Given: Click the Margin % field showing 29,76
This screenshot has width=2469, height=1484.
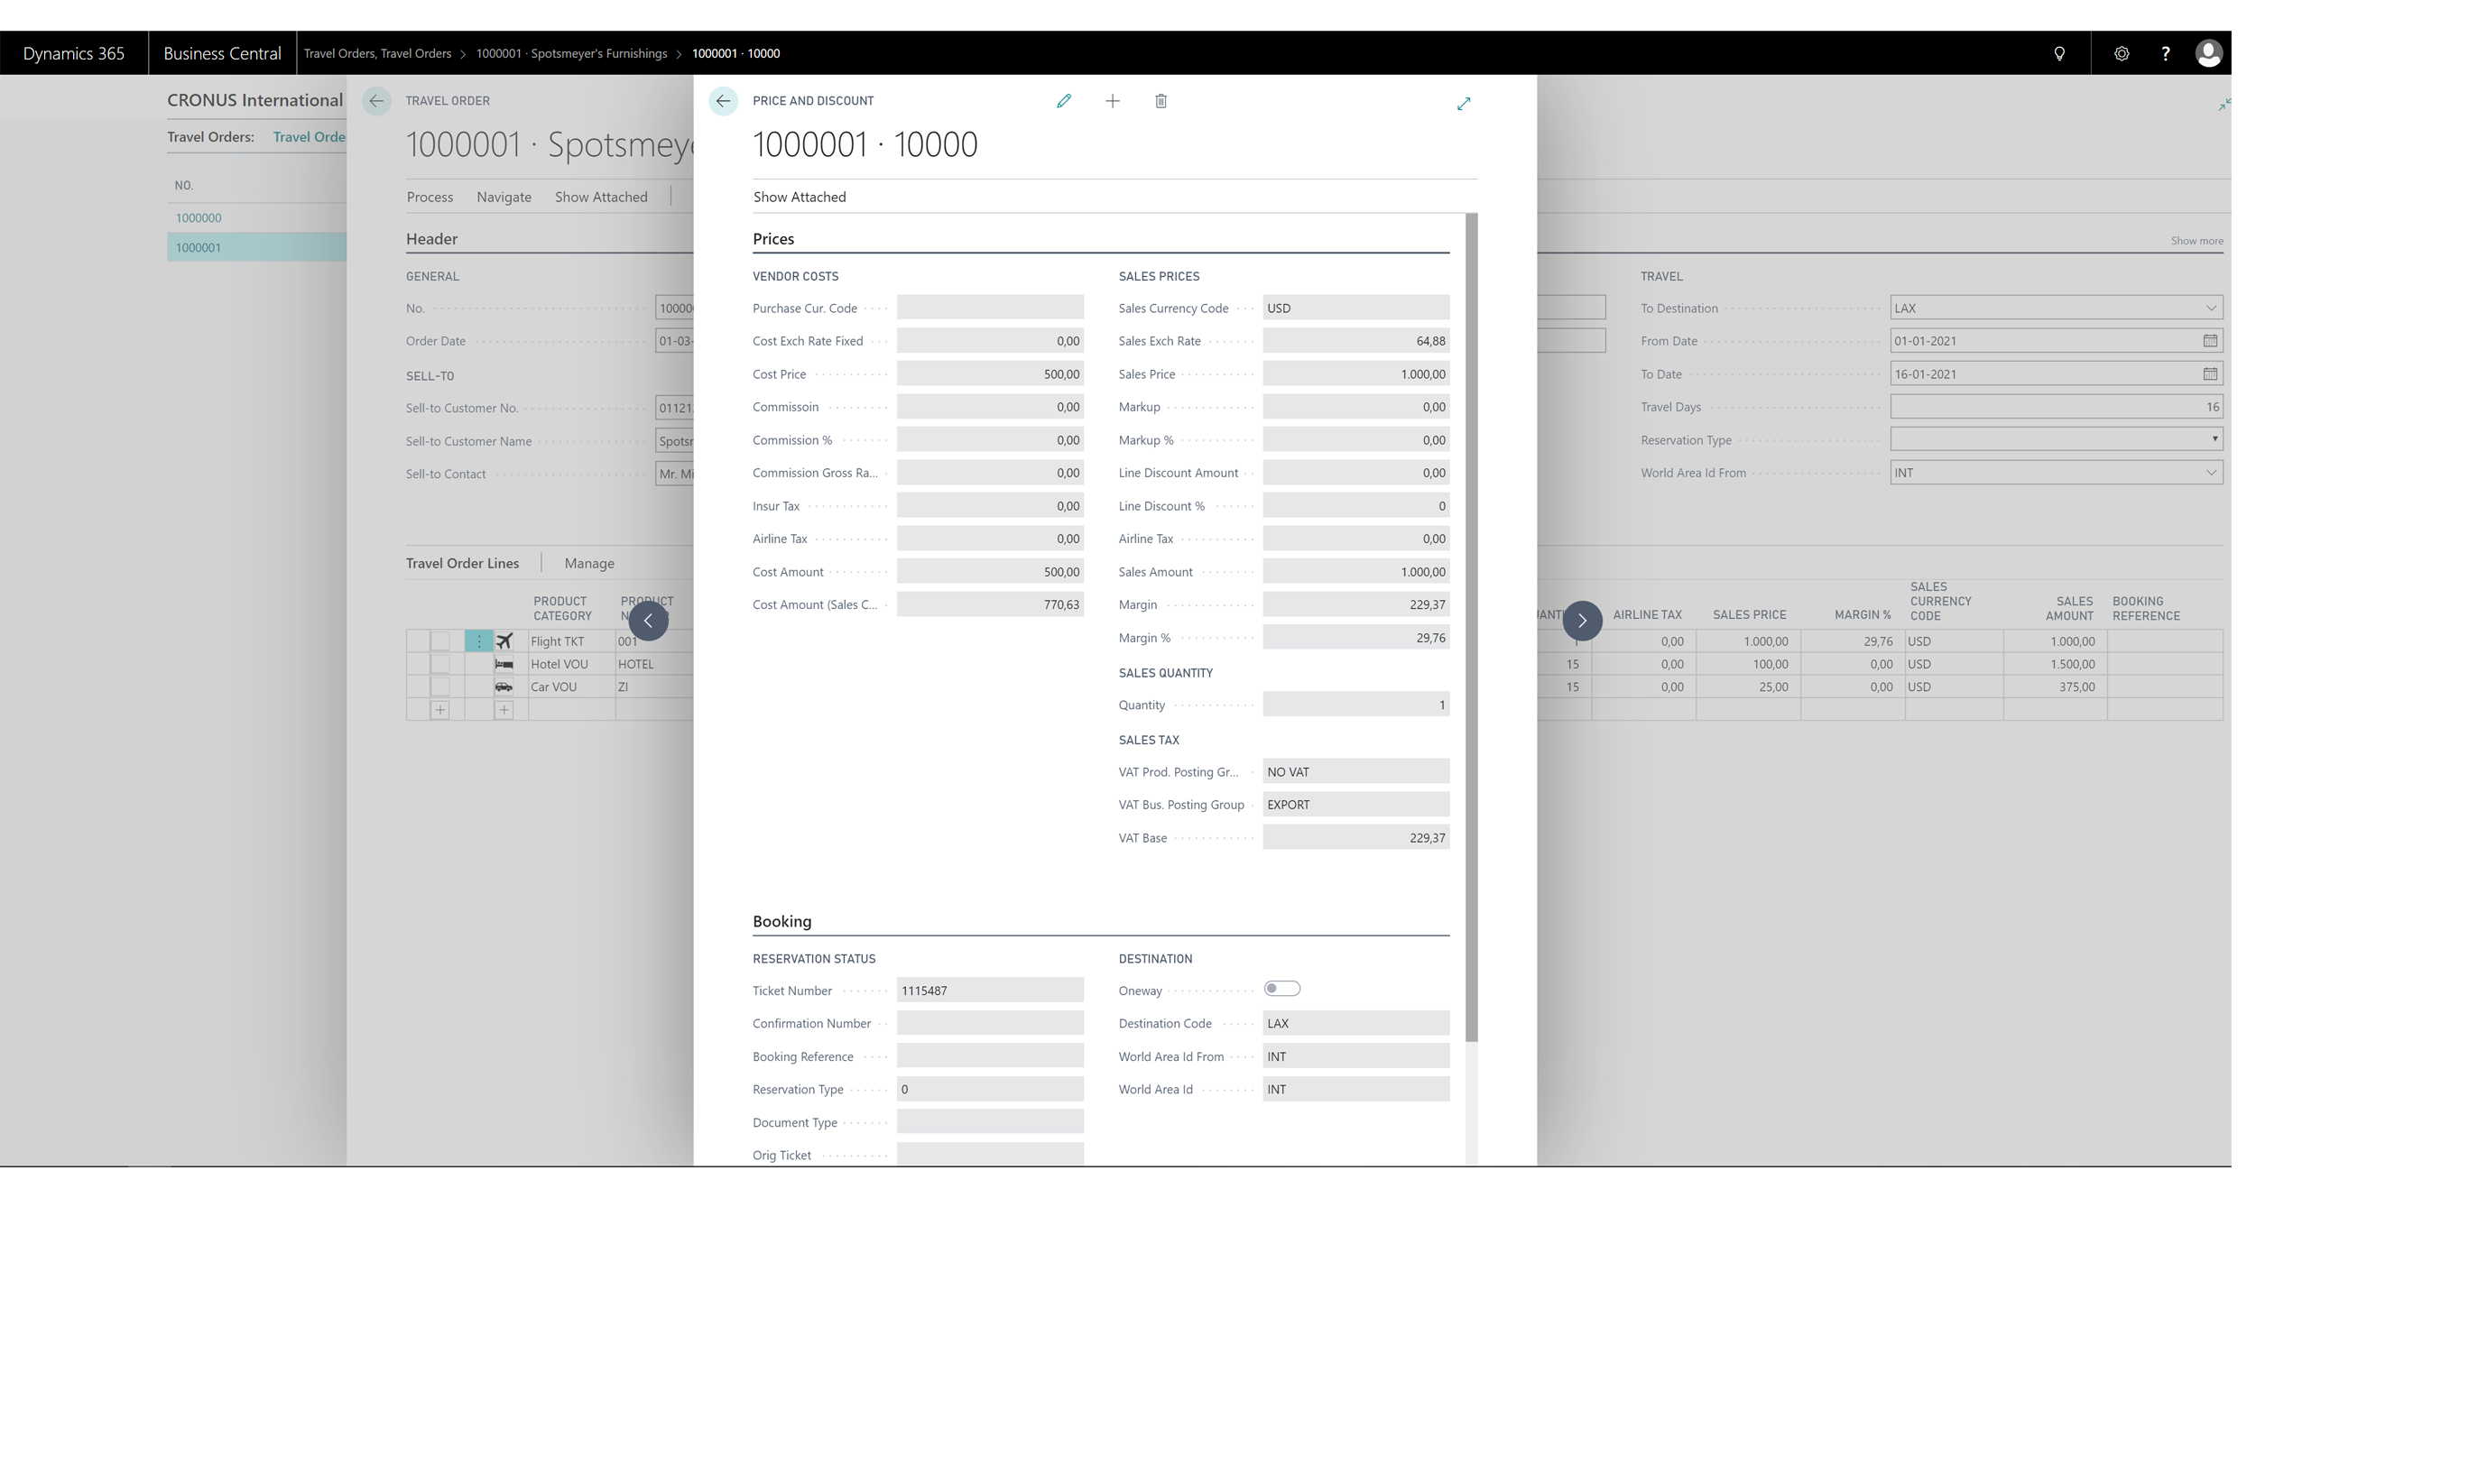Looking at the screenshot, I should pyautogui.click(x=1355, y=637).
